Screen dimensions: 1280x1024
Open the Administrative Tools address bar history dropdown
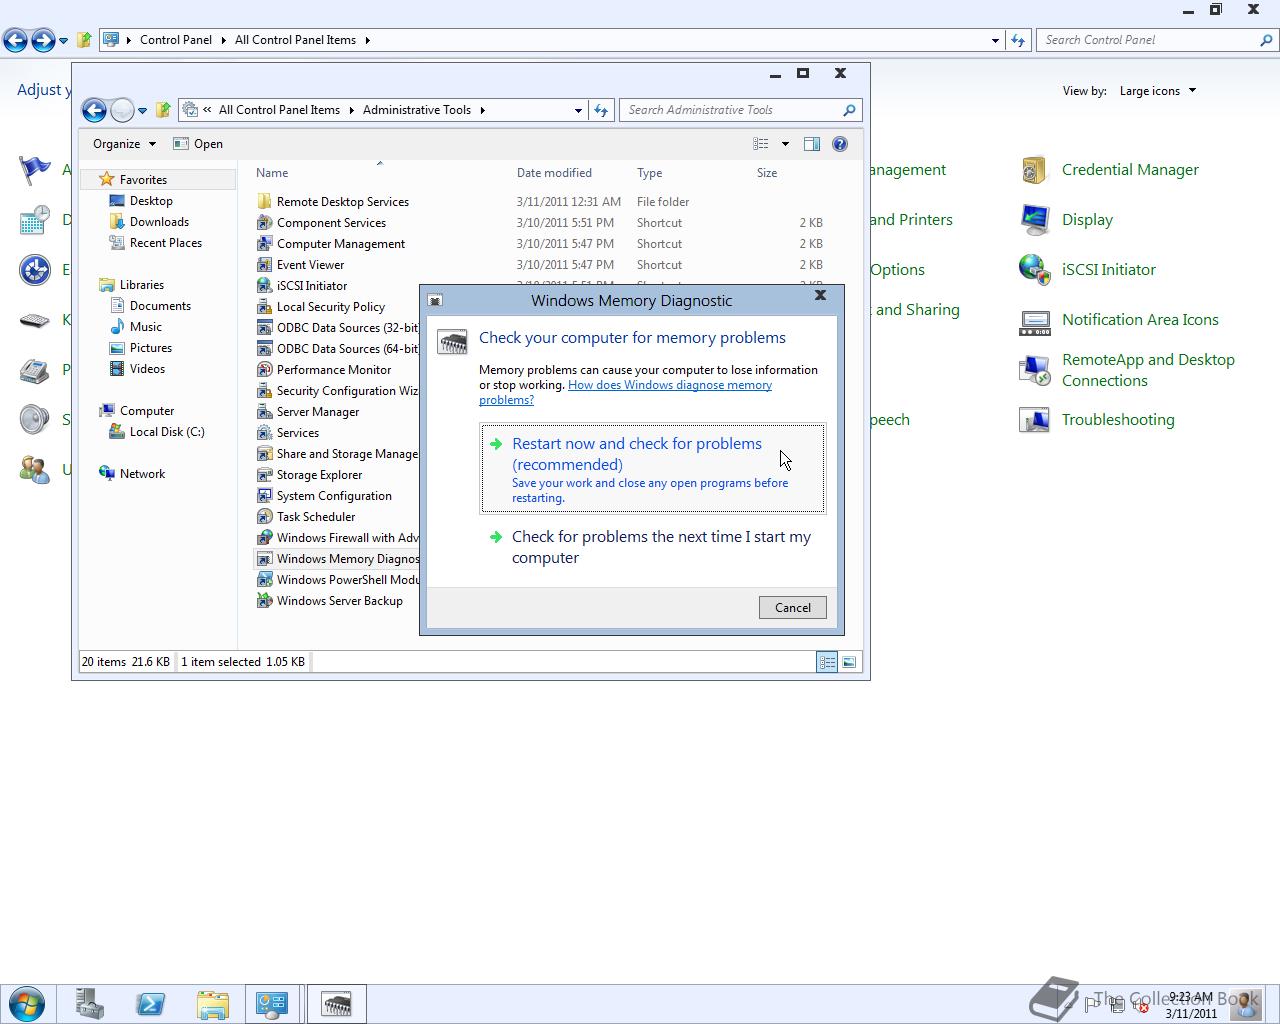(x=578, y=110)
